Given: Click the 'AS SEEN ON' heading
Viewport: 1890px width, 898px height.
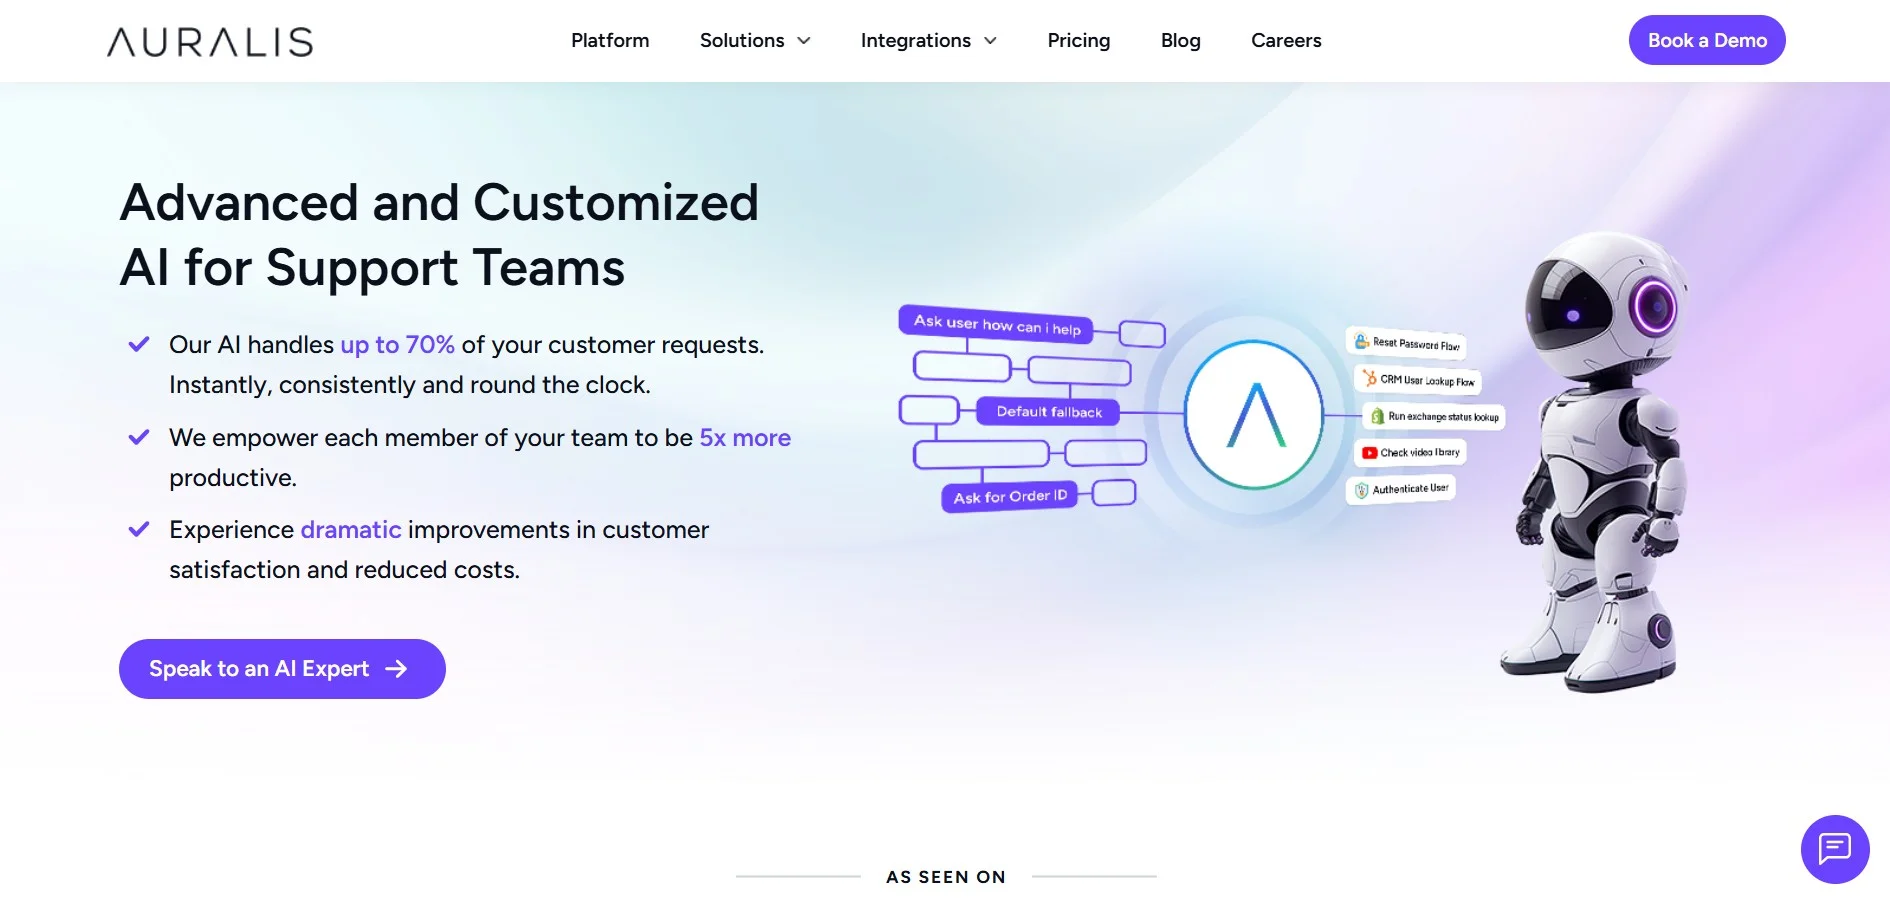Looking at the screenshot, I should click(x=946, y=877).
